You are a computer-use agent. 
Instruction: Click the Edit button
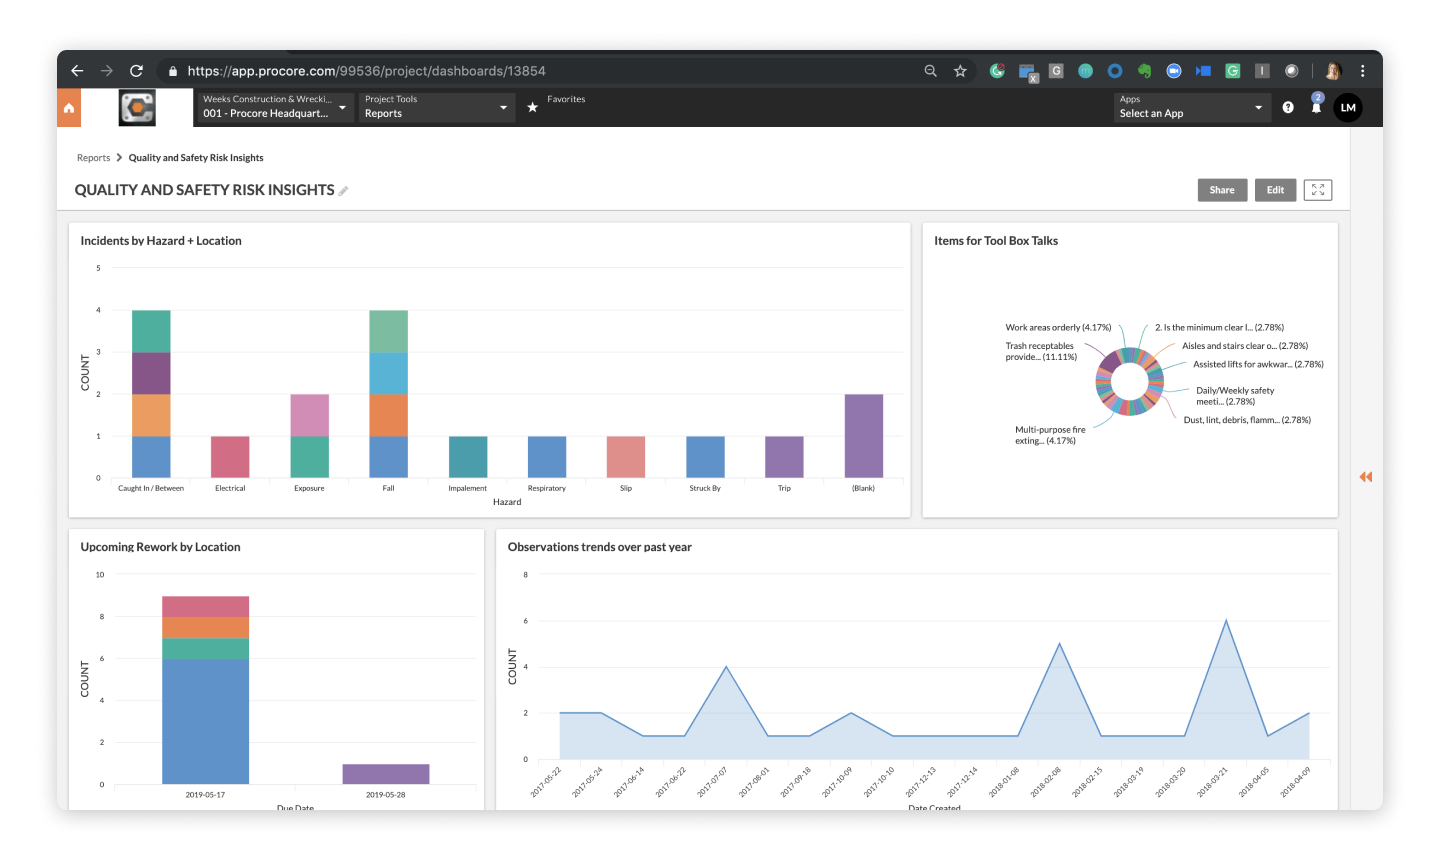(1275, 189)
